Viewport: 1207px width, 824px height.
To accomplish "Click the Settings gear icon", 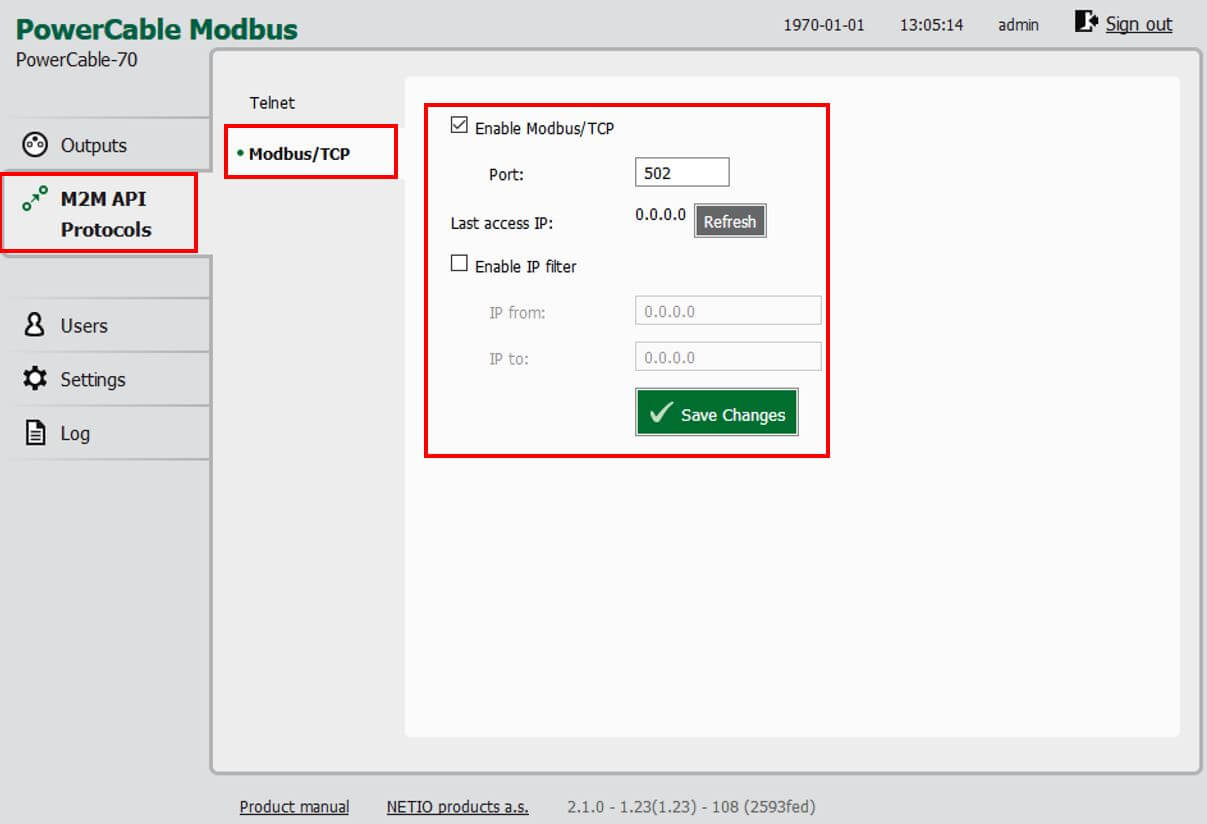I will pyautogui.click(x=35, y=379).
